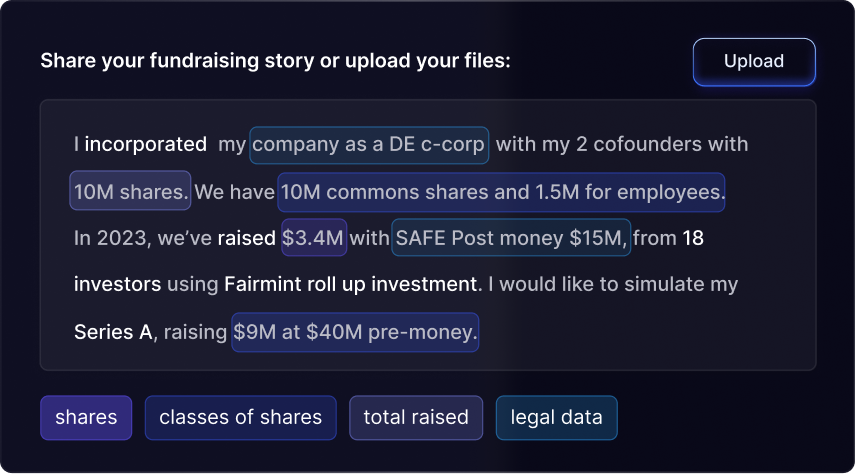The height and width of the screenshot is (474, 855).
Task: Click the "18" investors number
Action: point(694,238)
